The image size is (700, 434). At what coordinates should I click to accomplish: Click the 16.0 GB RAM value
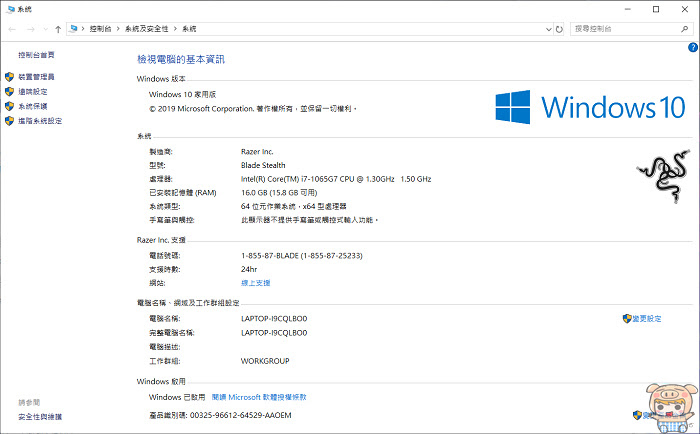pyautogui.click(x=279, y=192)
